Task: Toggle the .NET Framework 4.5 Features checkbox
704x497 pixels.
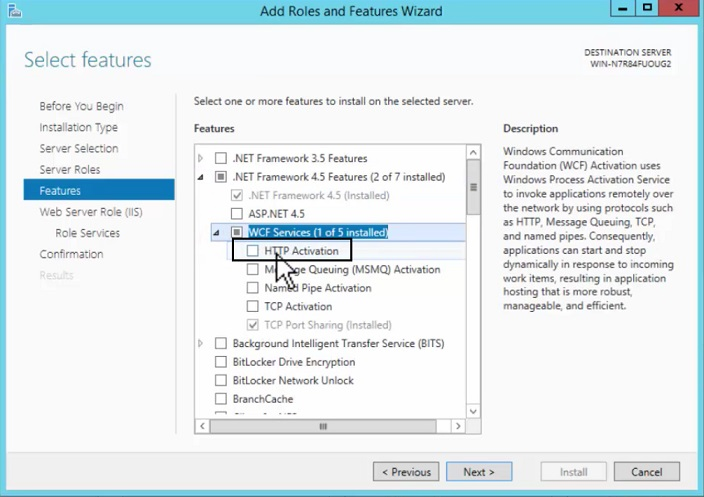Action: point(220,177)
